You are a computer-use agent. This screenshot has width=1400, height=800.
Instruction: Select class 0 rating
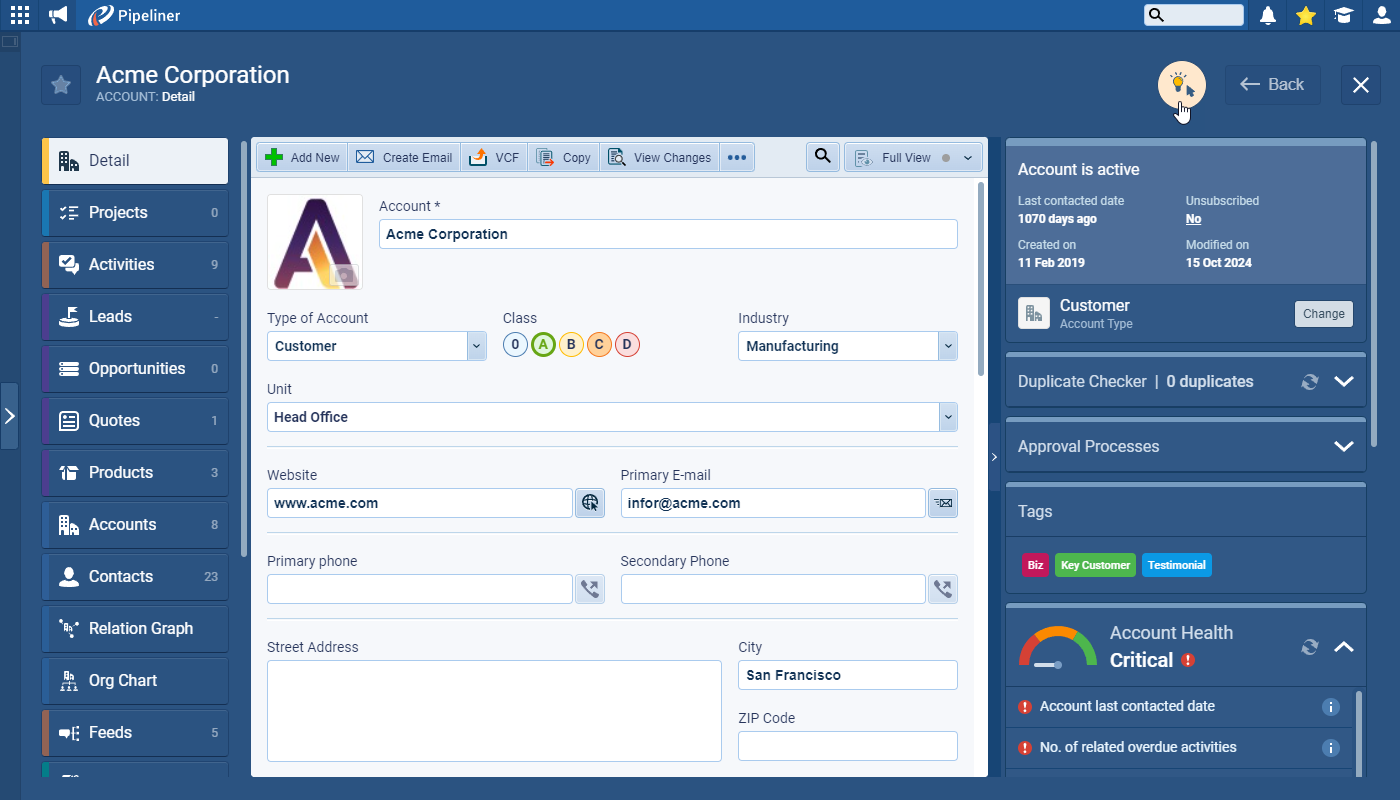pos(515,345)
